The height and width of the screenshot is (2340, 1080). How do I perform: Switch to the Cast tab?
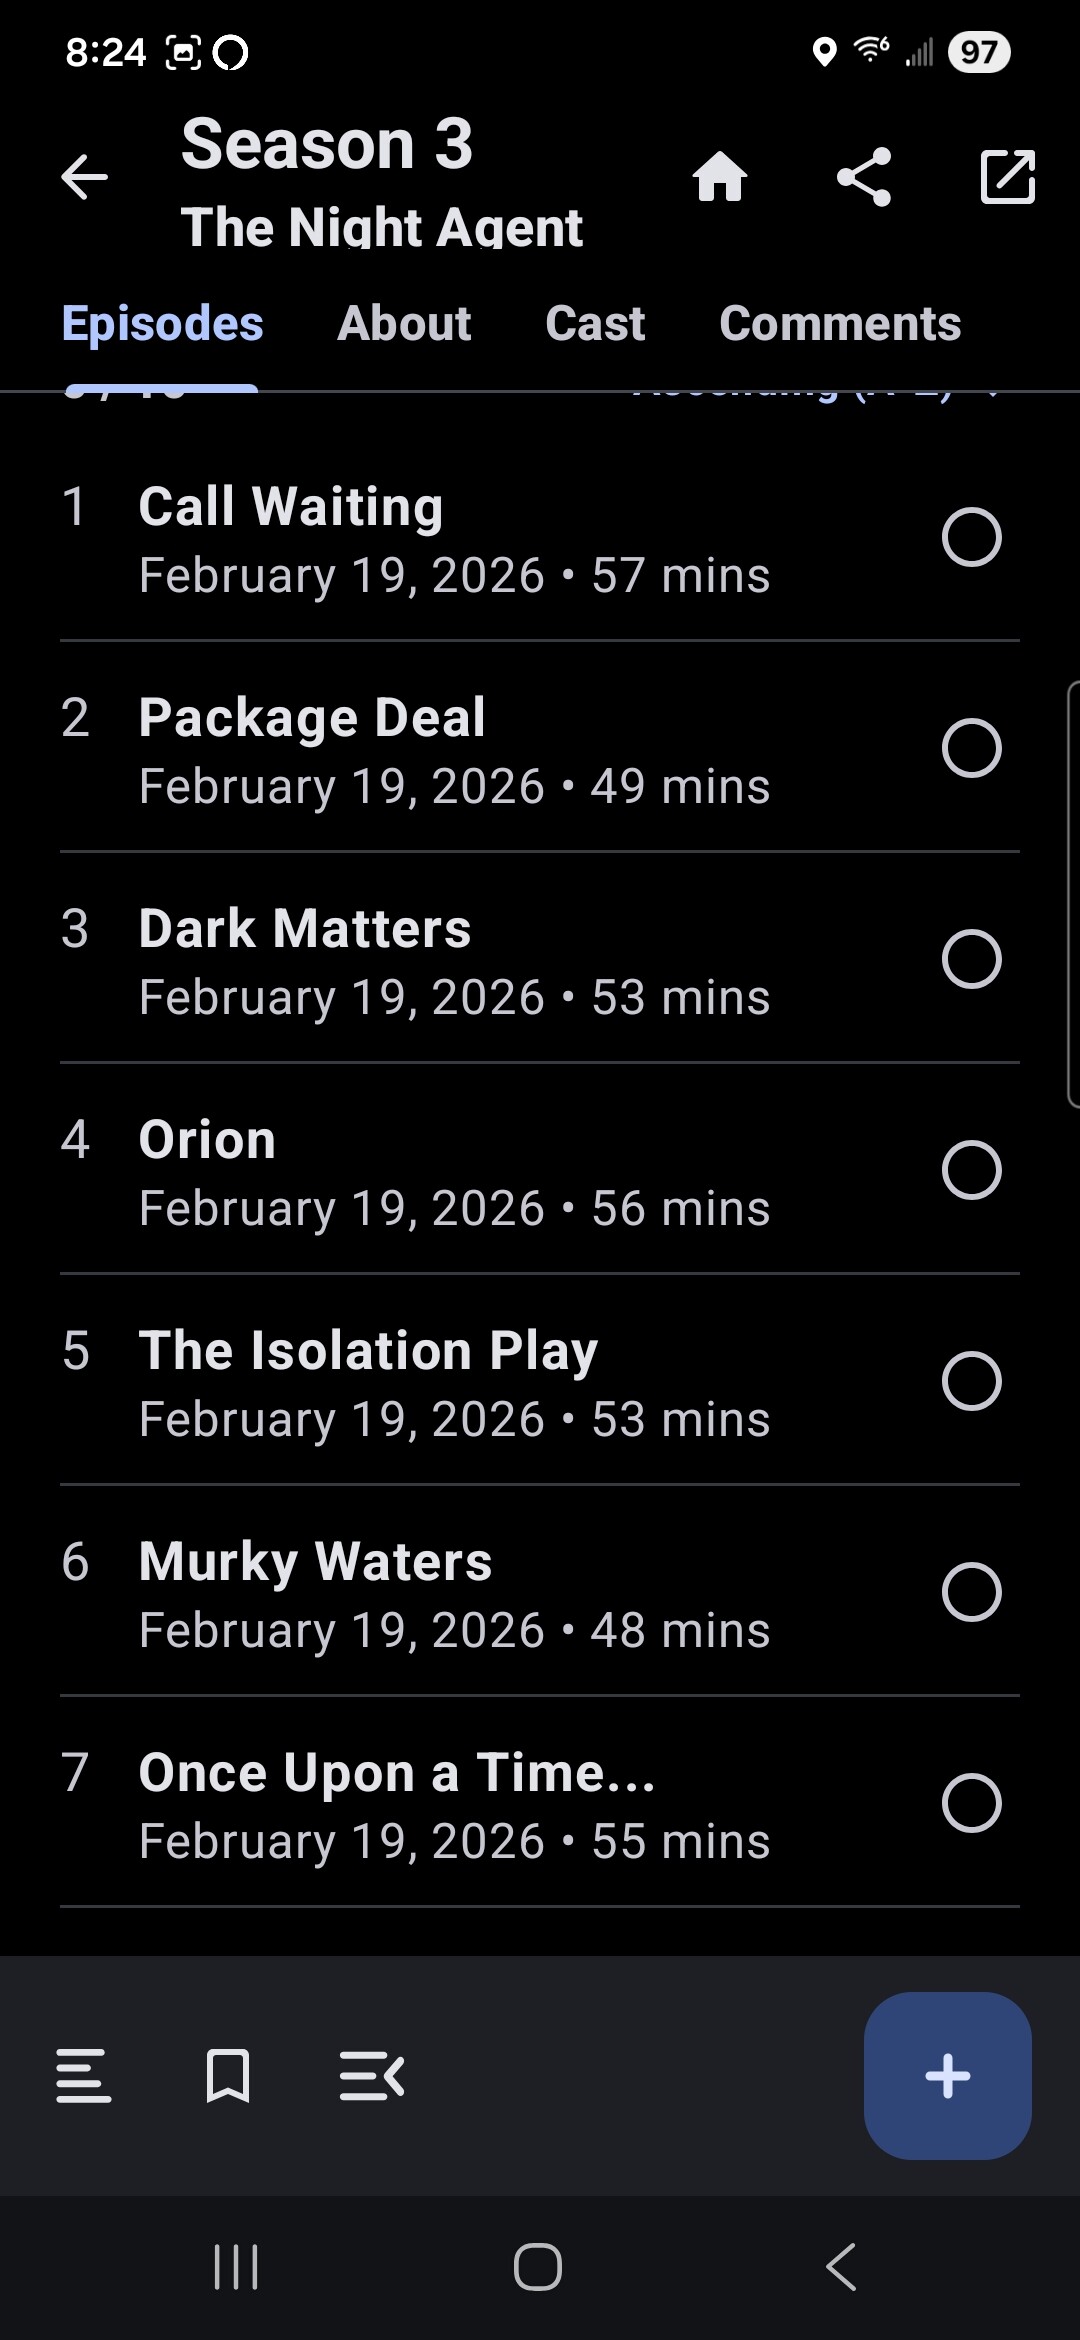[x=595, y=324]
